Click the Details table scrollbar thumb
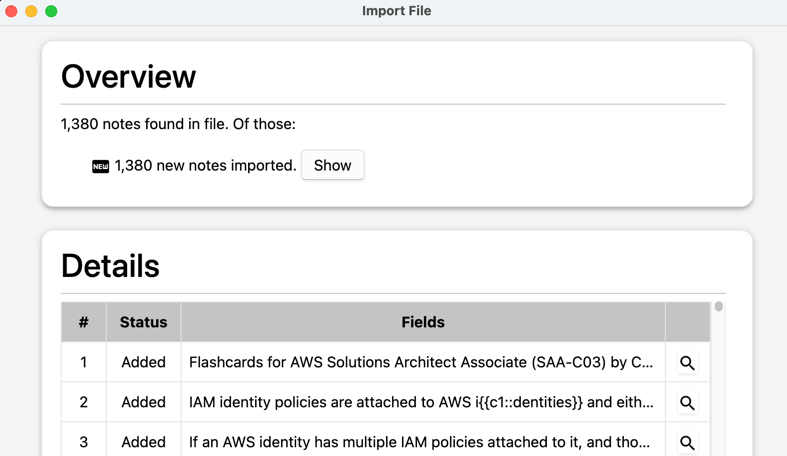The width and height of the screenshot is (787, 456). pos(718,307)
